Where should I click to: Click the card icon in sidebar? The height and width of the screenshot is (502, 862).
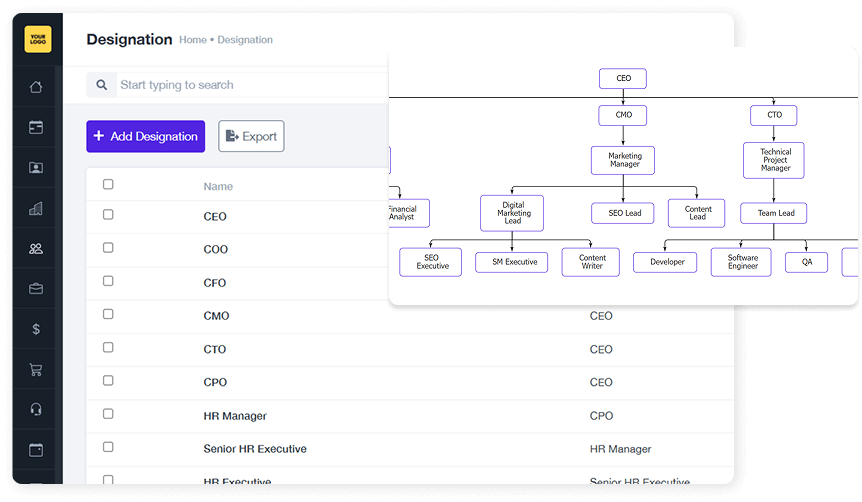pyautogui.click(x=36, y=127)
